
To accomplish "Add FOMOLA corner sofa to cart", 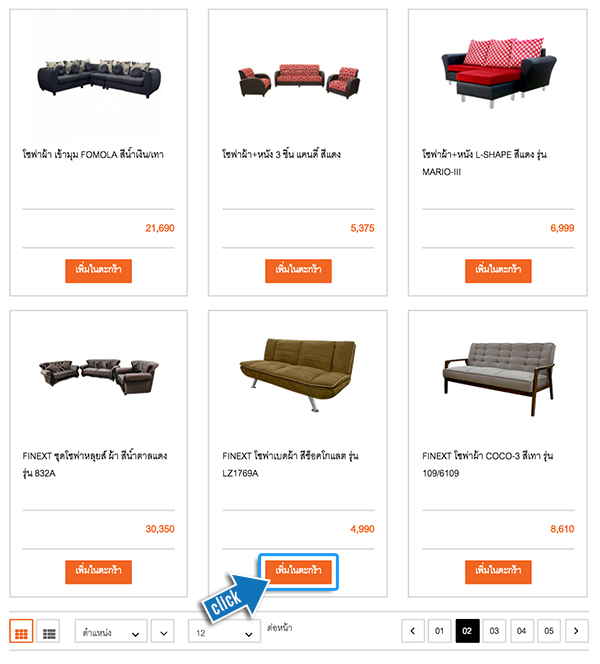I will pyautogui.click(x=98, y=271).
